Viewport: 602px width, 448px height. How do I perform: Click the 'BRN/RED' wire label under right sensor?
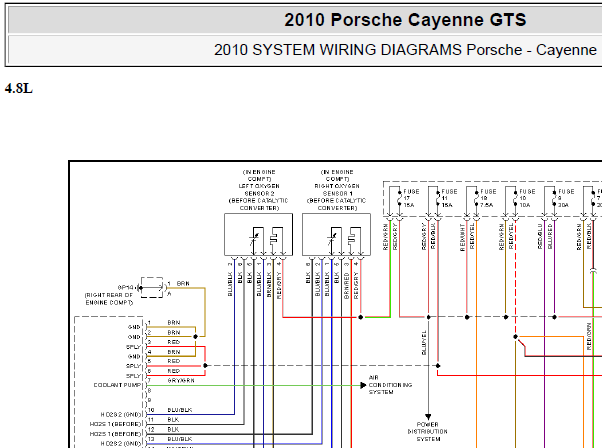(x=346, y=286)
